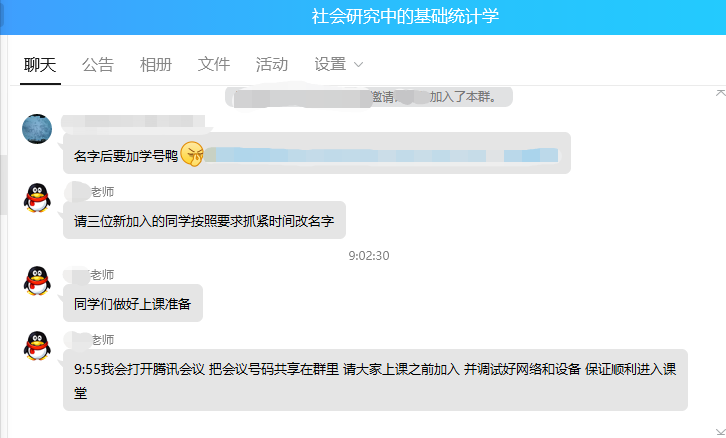Click the scroll down arrow of chat
The image size is (726, 438).
tap(720, 433)
